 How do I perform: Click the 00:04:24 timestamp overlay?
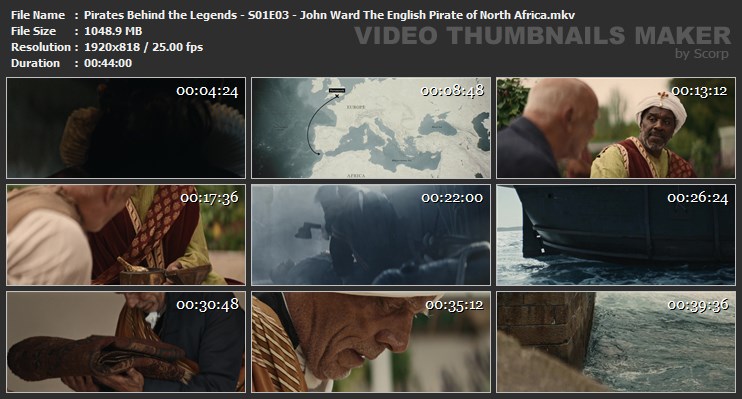click(207, 91)
